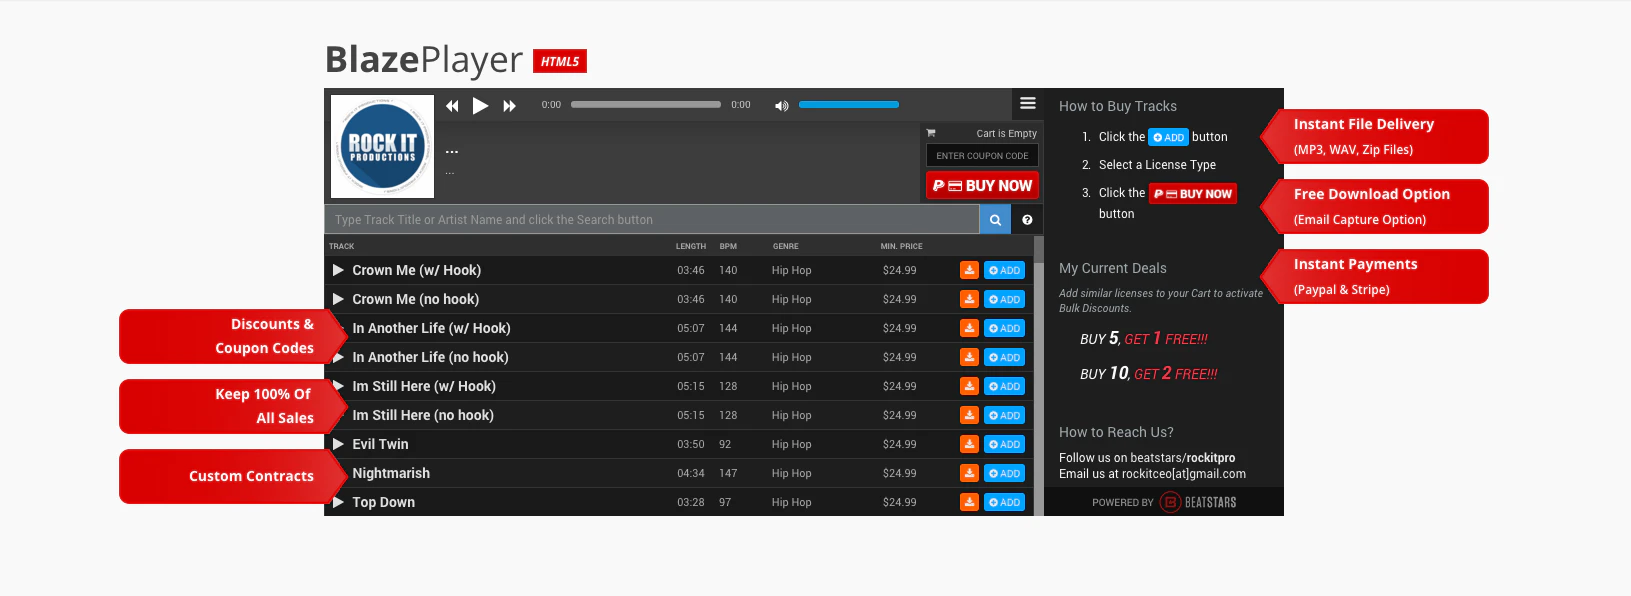Download Top Down via orange icon
This screenshot has height=596, width=1631.
point(969,502)
